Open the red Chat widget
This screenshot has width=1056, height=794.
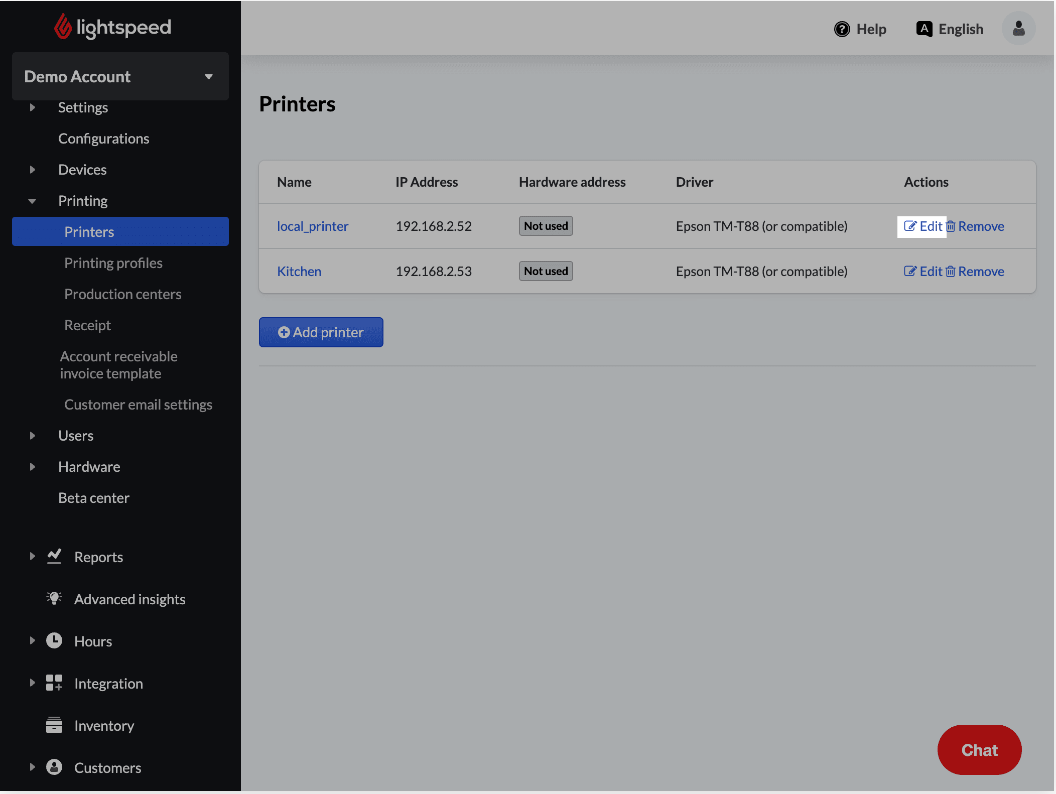tap(979, 750)
